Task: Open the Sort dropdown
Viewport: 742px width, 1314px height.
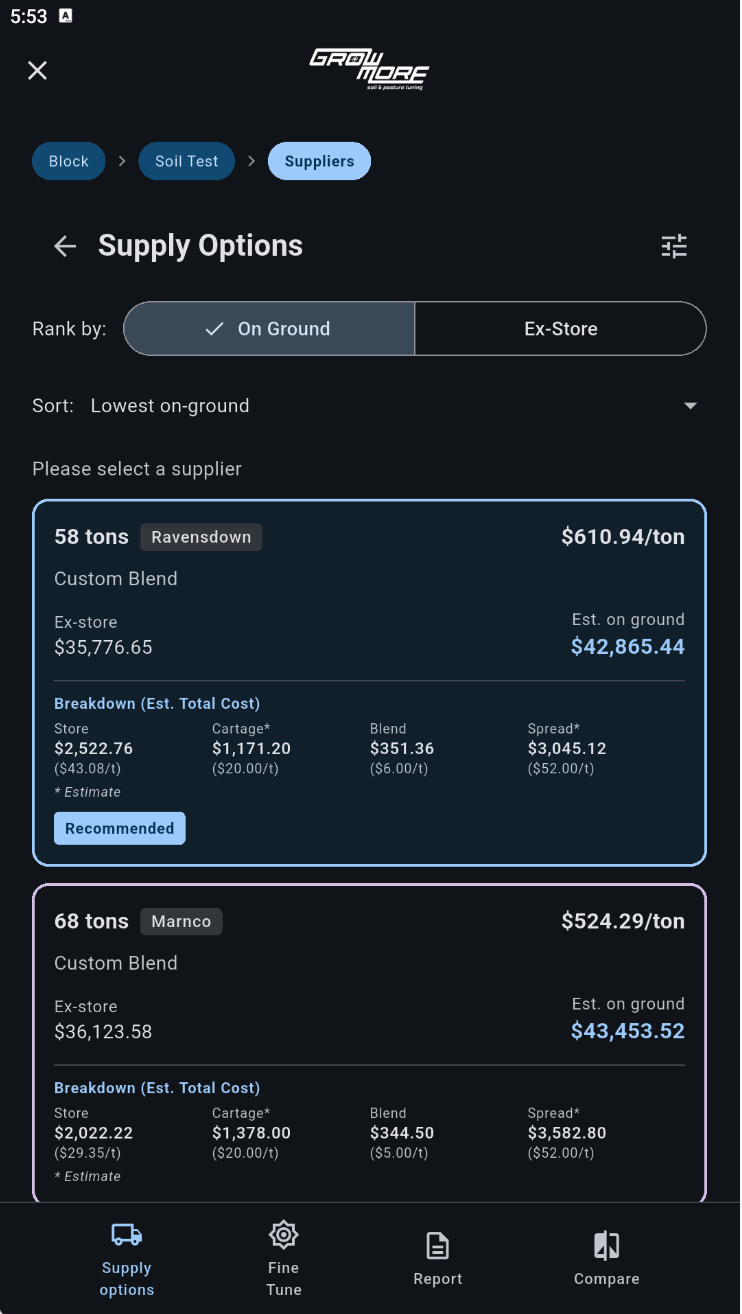Action: [690, 406]
